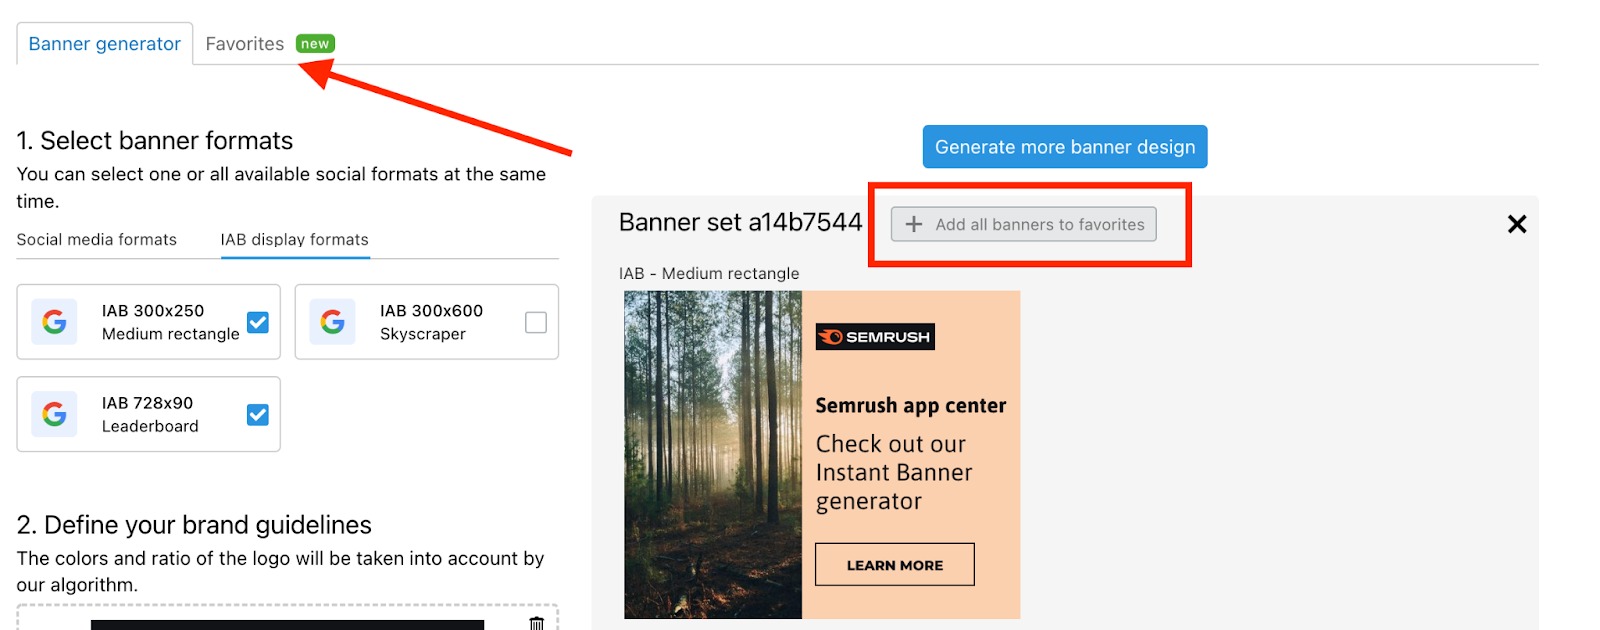Click the Semrush logo in the banner
This screenshot has height=630, width=1600.
[875, 337]
